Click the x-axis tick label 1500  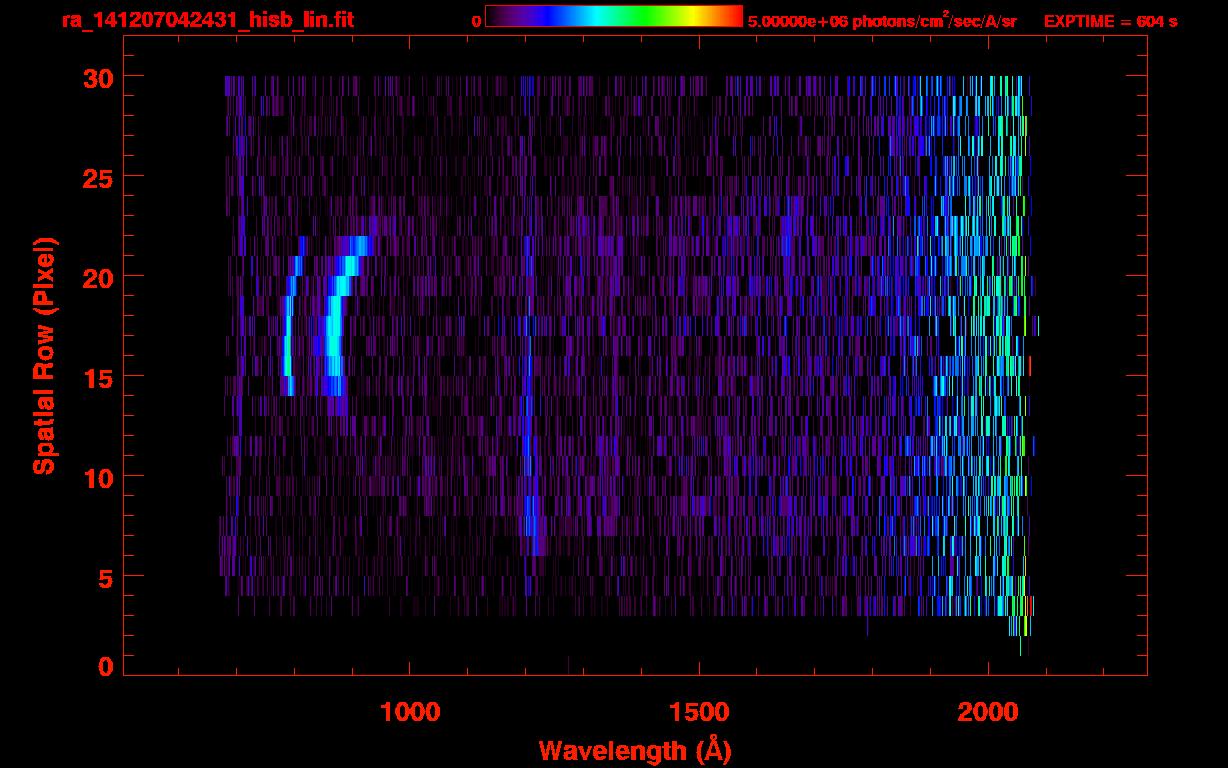coord(699,712)
